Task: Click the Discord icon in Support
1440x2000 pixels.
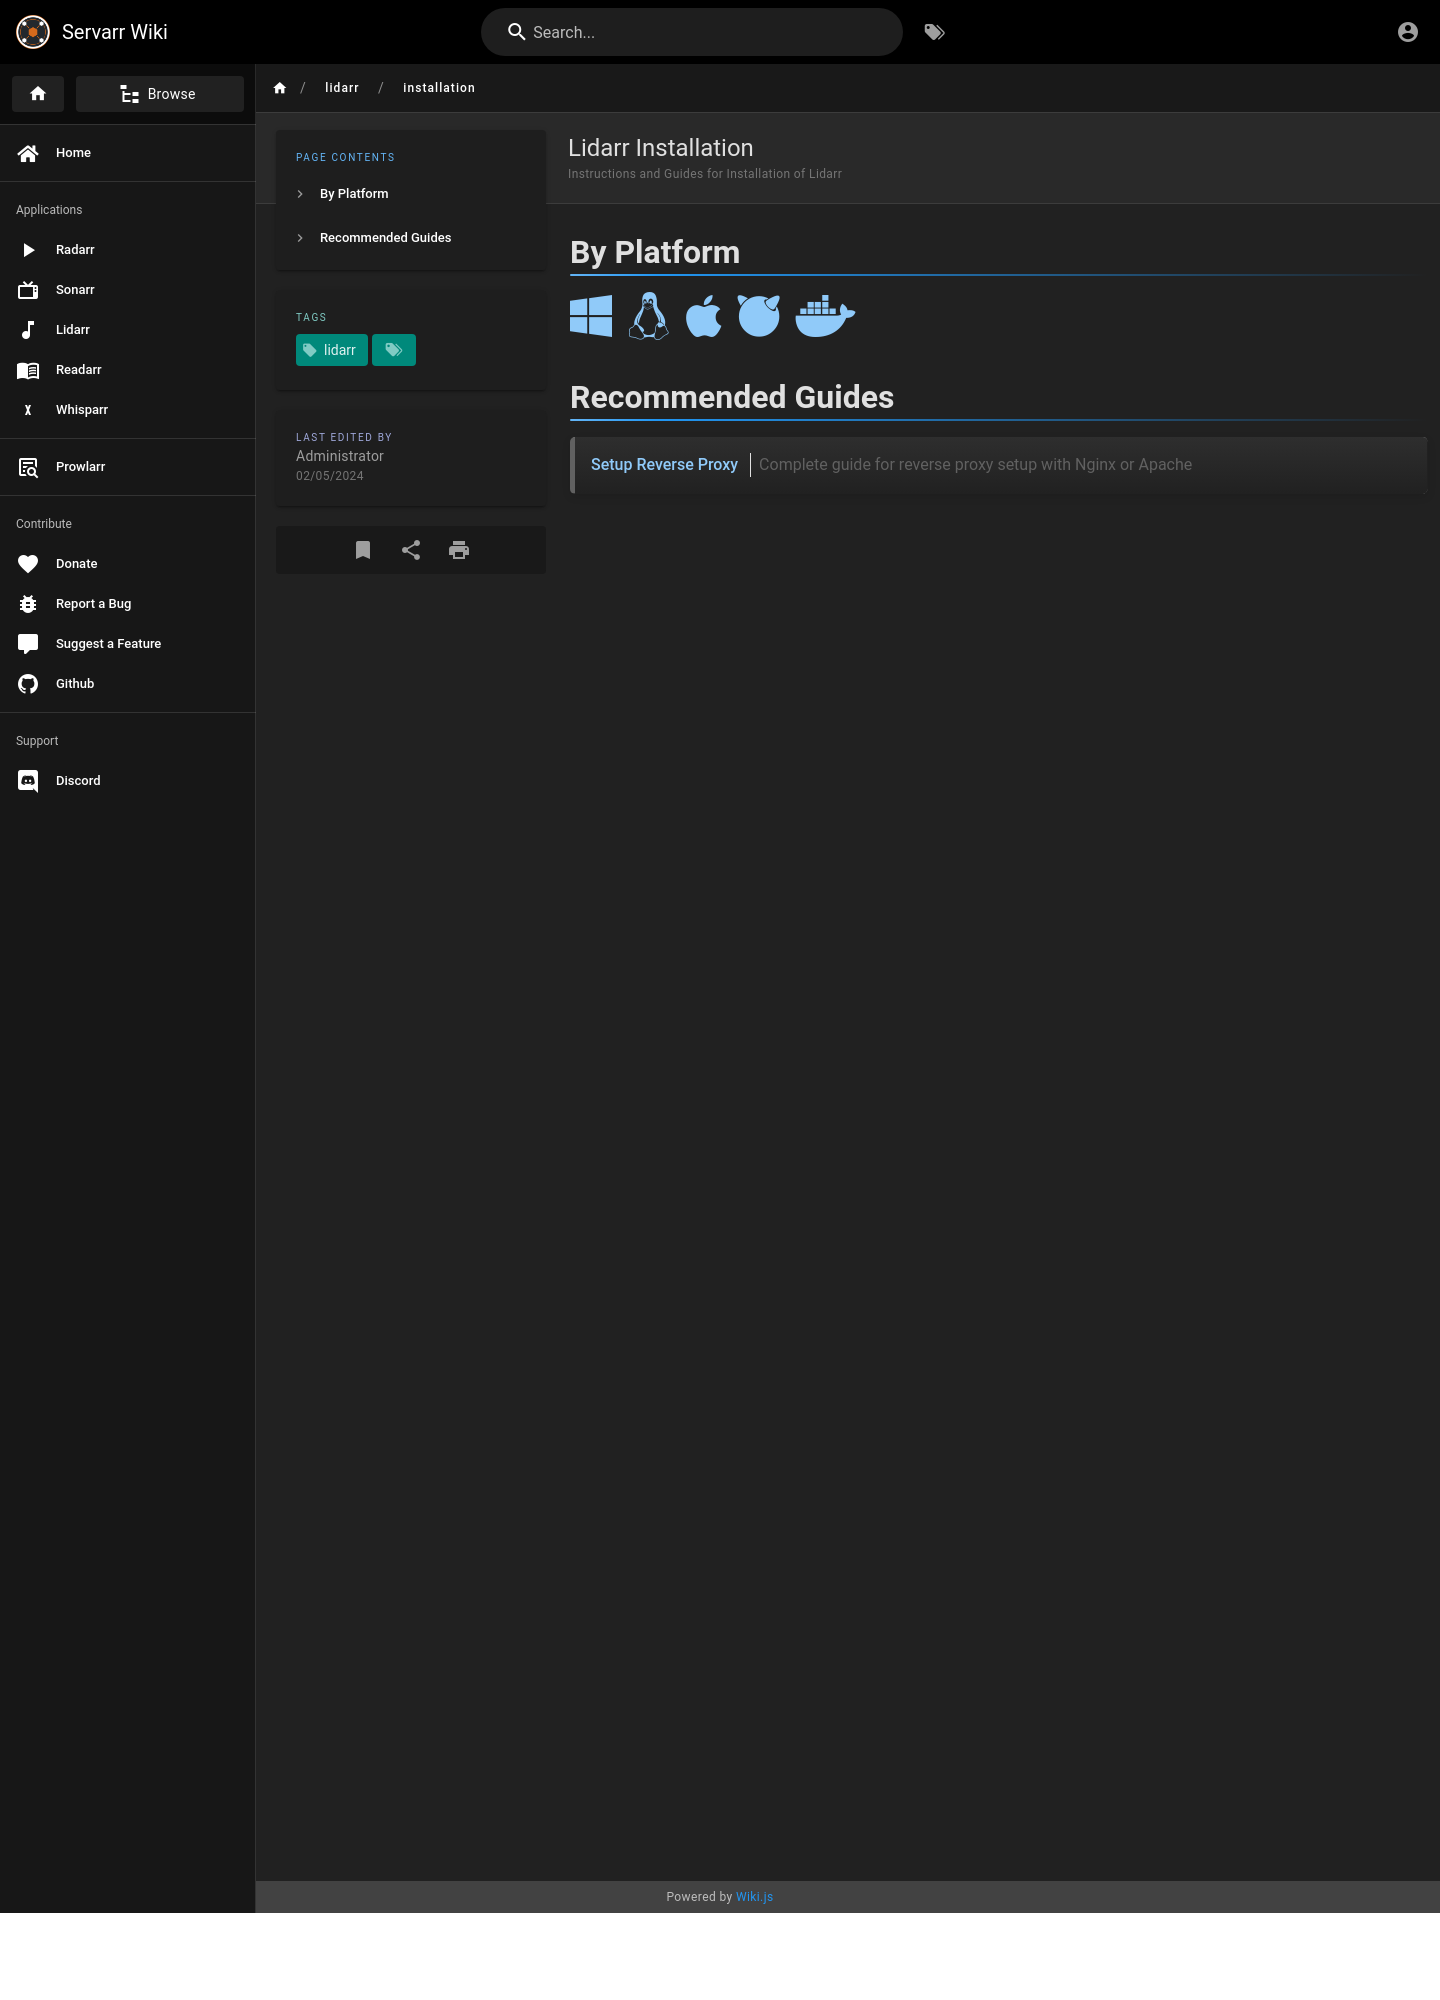Action: point(28,781)
